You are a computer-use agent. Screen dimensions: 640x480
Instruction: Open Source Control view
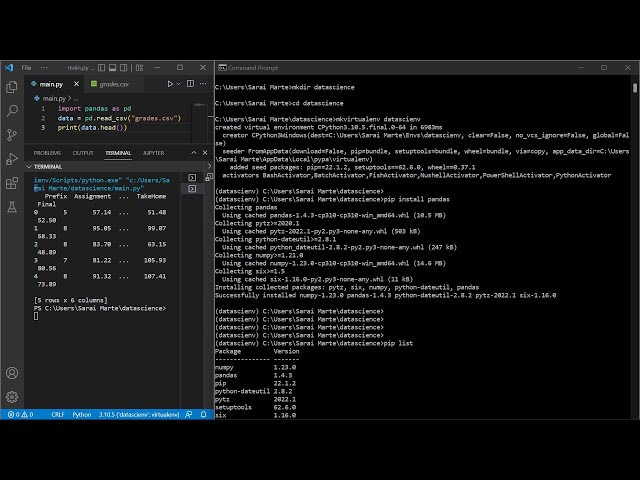(12, 135)
